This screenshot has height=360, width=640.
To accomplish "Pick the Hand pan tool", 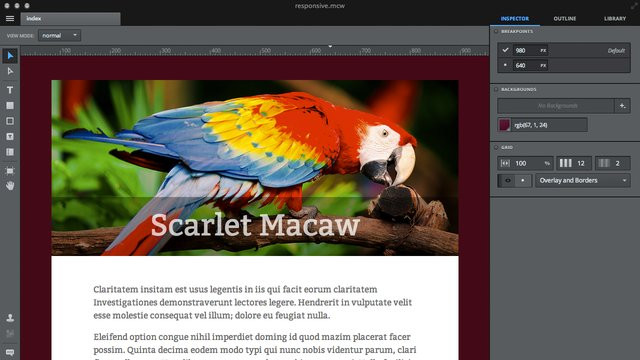I will (10, 186).
